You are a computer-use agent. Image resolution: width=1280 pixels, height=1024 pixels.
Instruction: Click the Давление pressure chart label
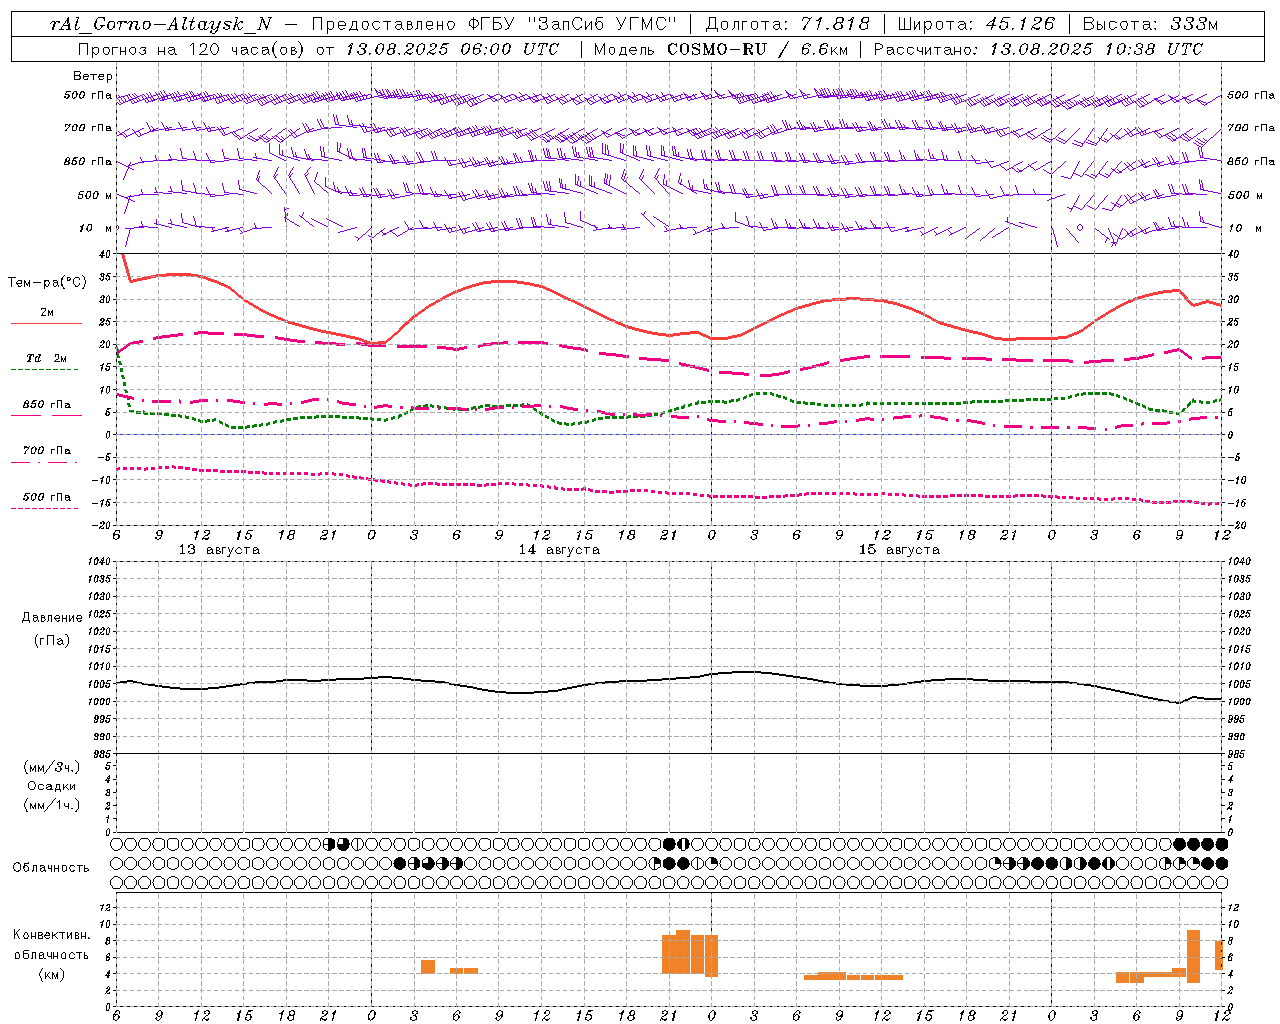52,618
